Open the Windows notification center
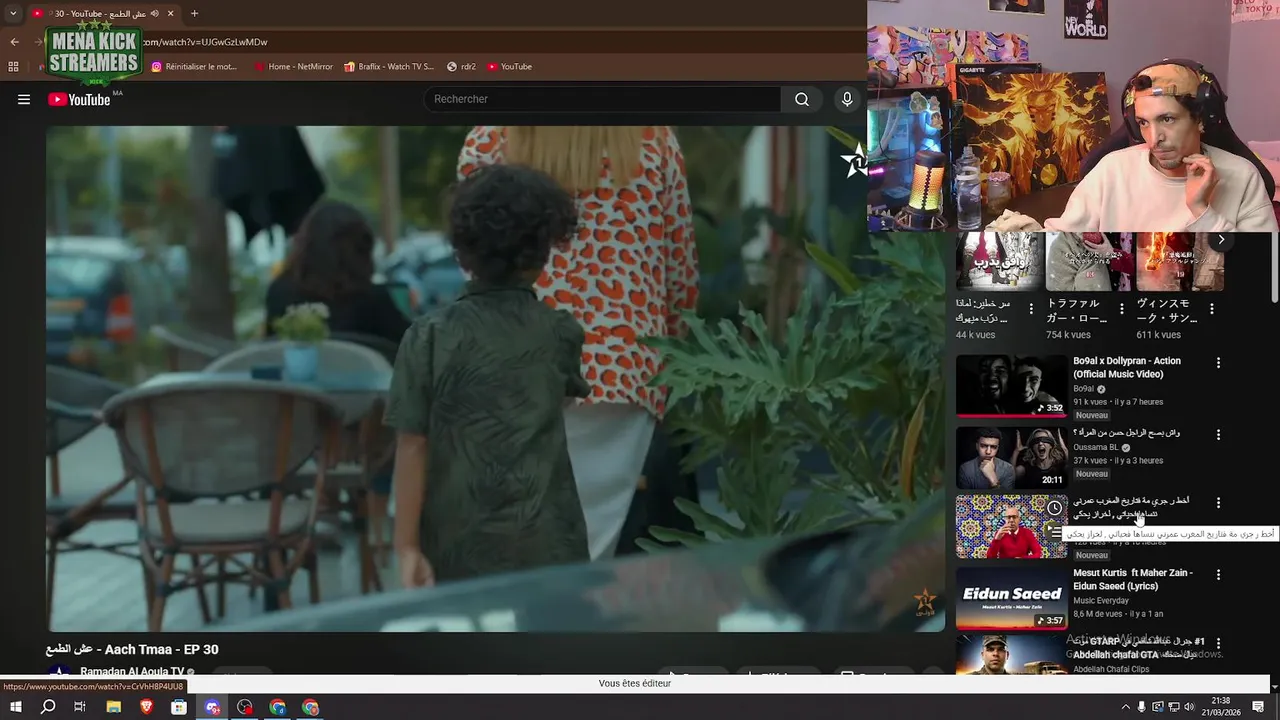The height and width of the screenshot is (720, 1280). [x=1260, y=707]
